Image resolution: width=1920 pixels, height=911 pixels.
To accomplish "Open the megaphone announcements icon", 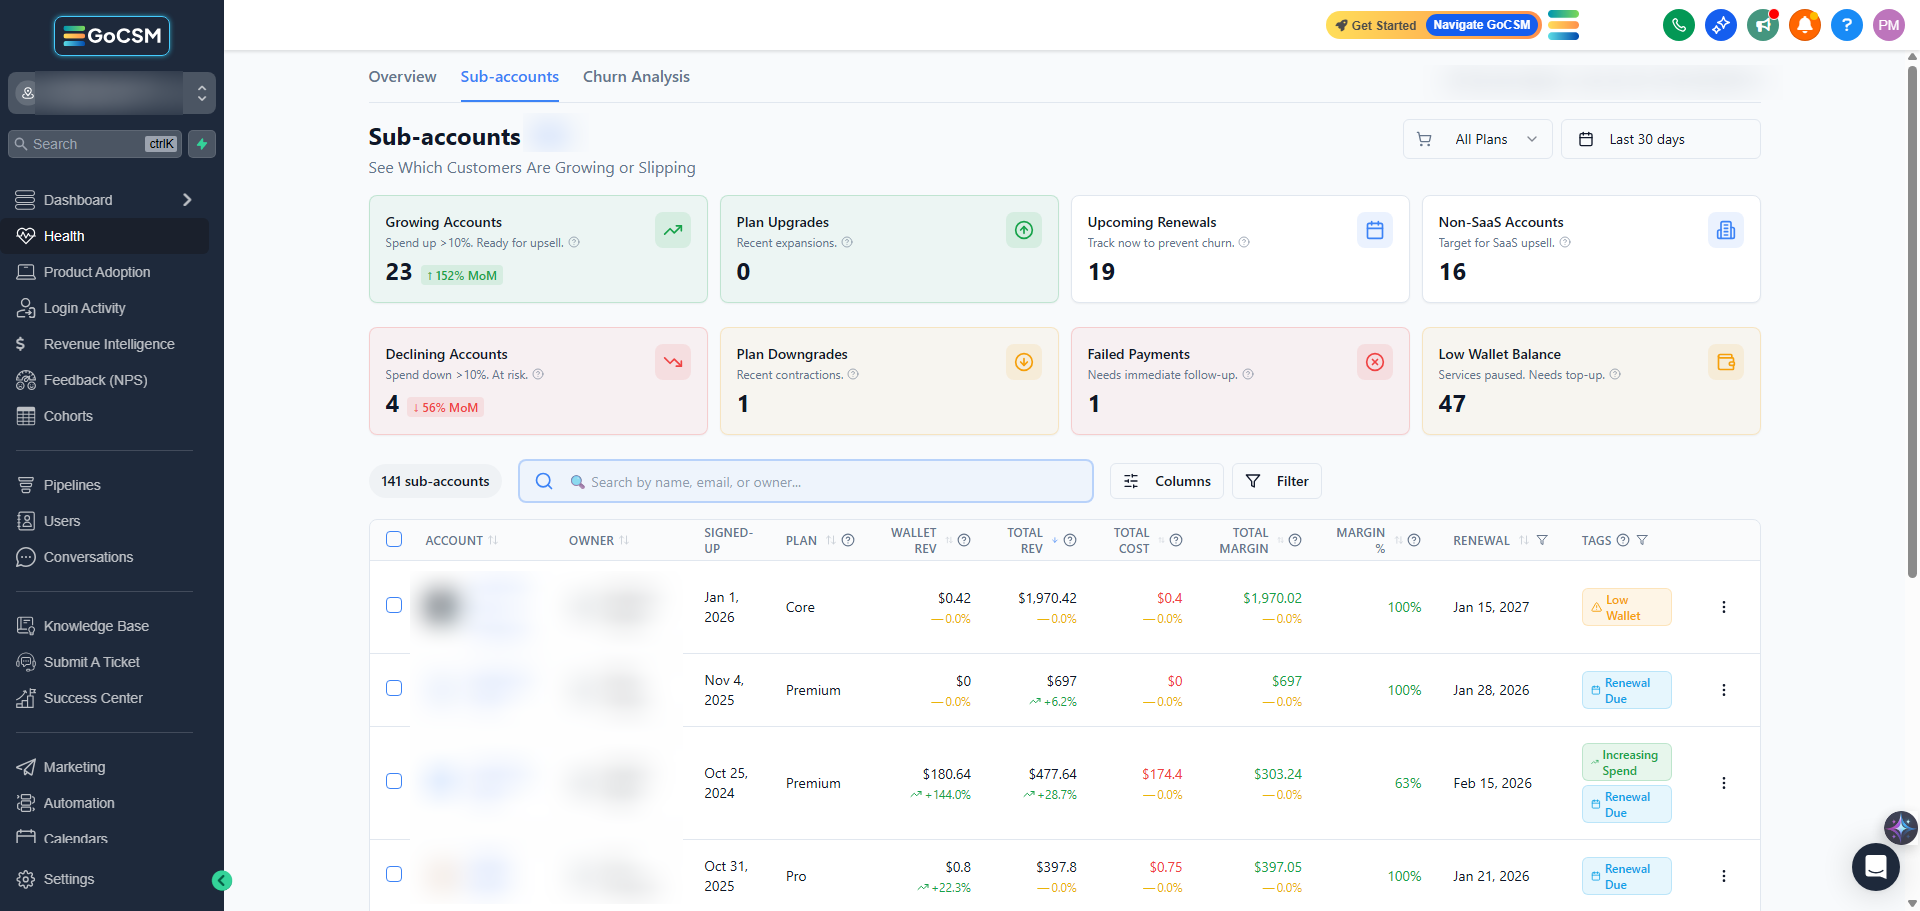I will click(x=1762, y=25).
